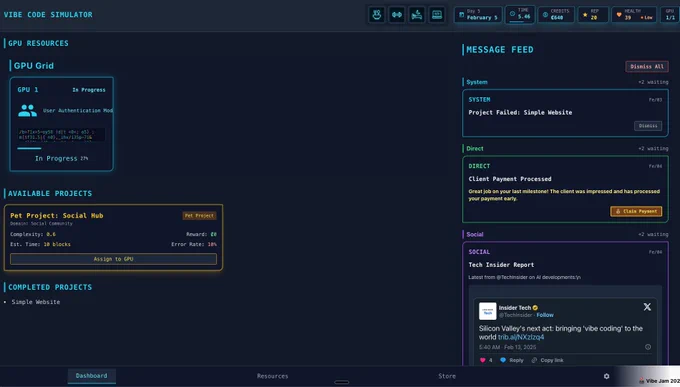Click the eat meal bowl icon

[376, 15]
